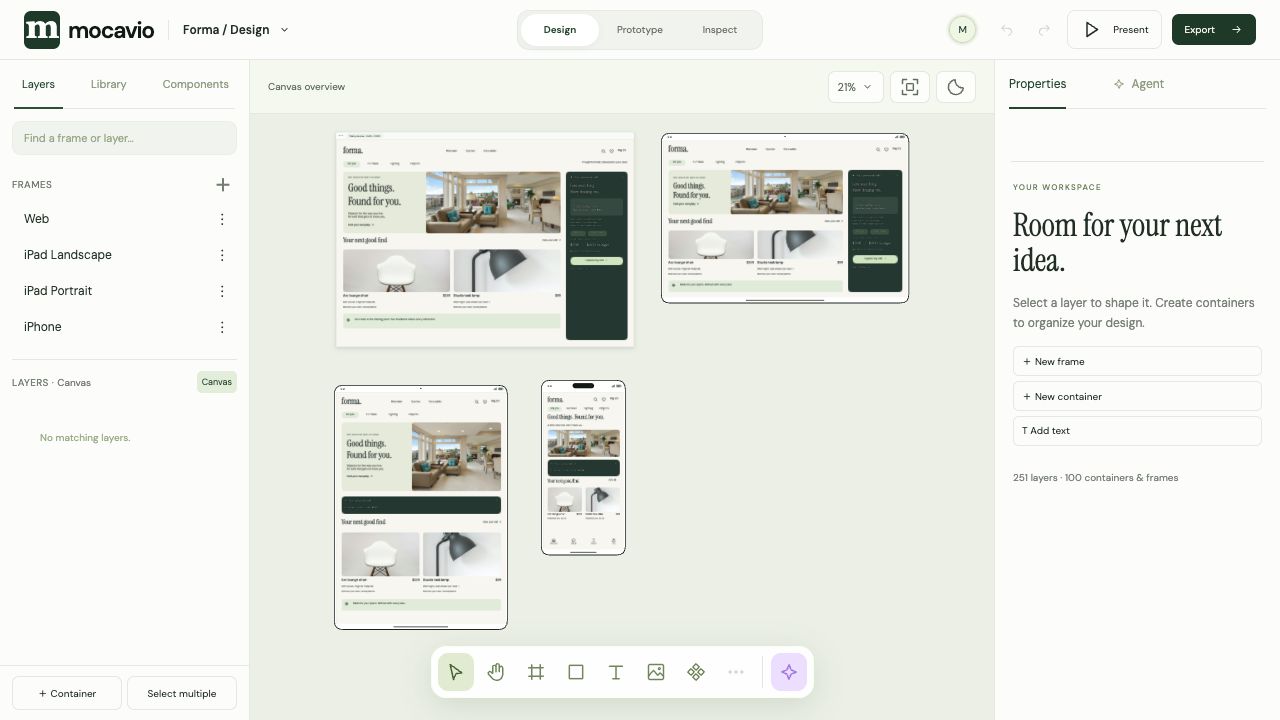Click the redo arrow
This screenshot has width=1280, height=720.
pos(1044,30)
